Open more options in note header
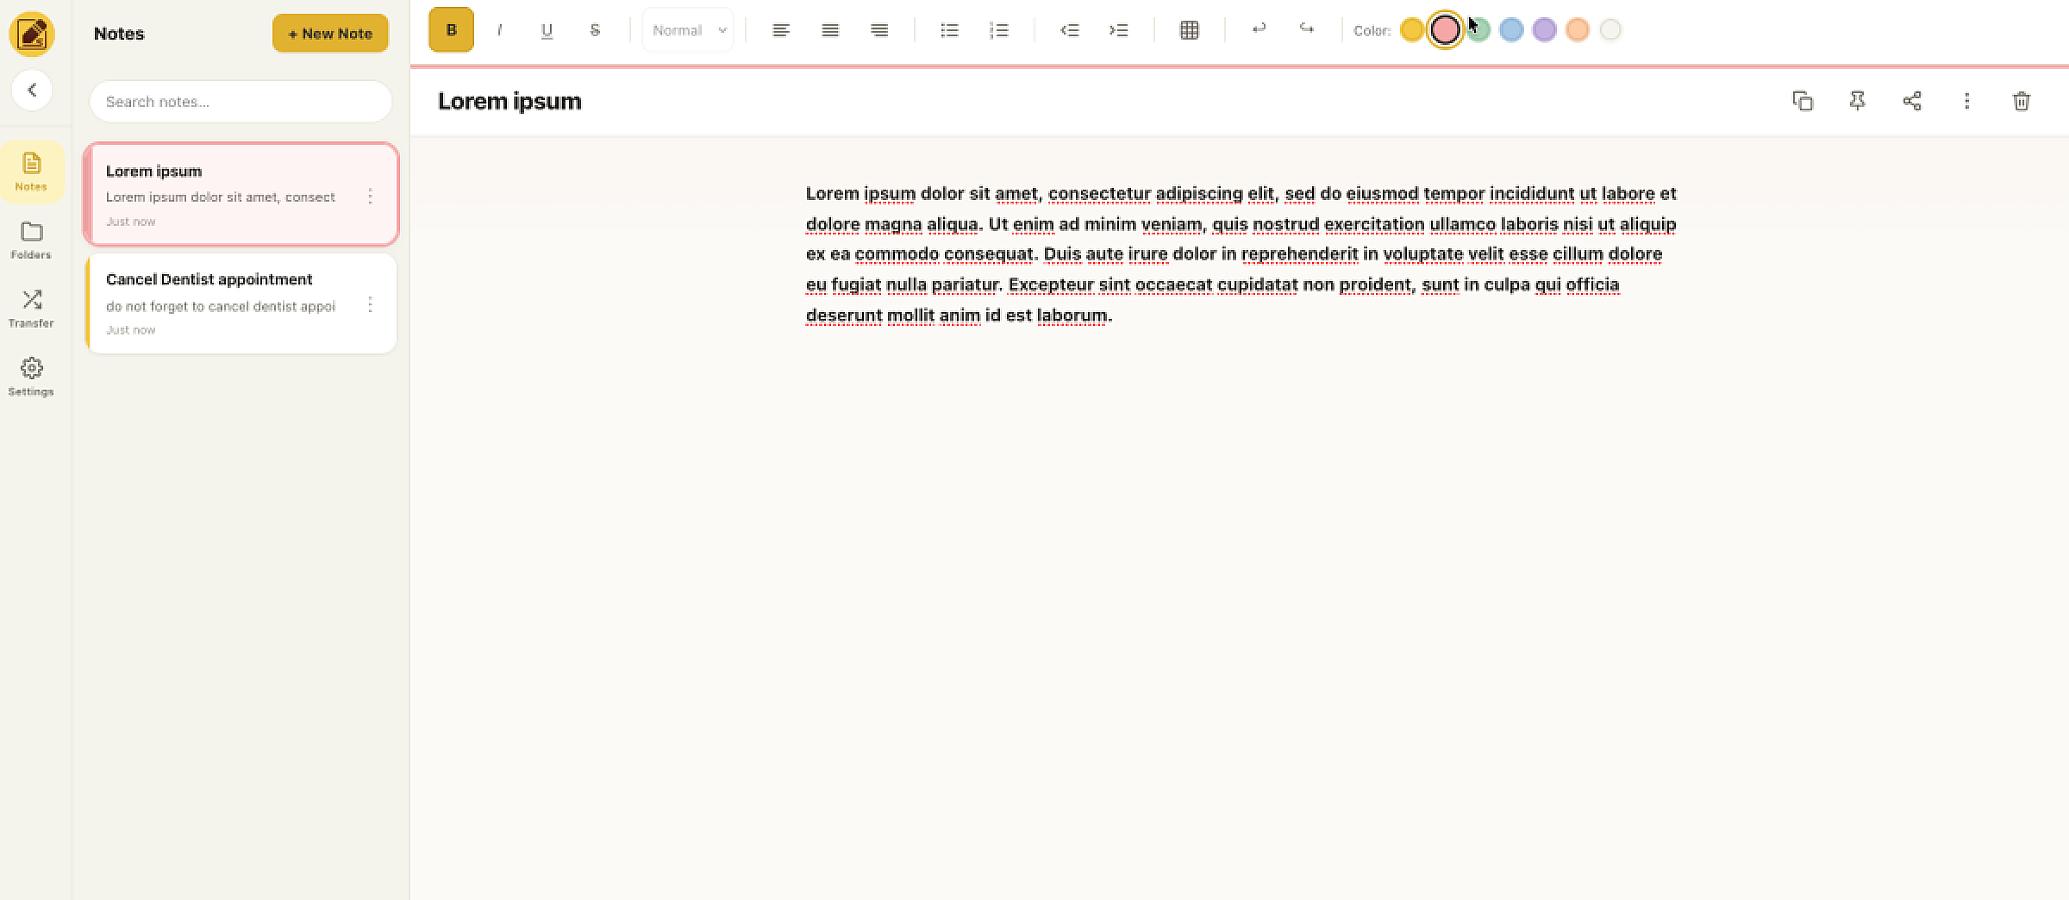The width and height of the screenshot is (2069, 900). (1966, 101)
